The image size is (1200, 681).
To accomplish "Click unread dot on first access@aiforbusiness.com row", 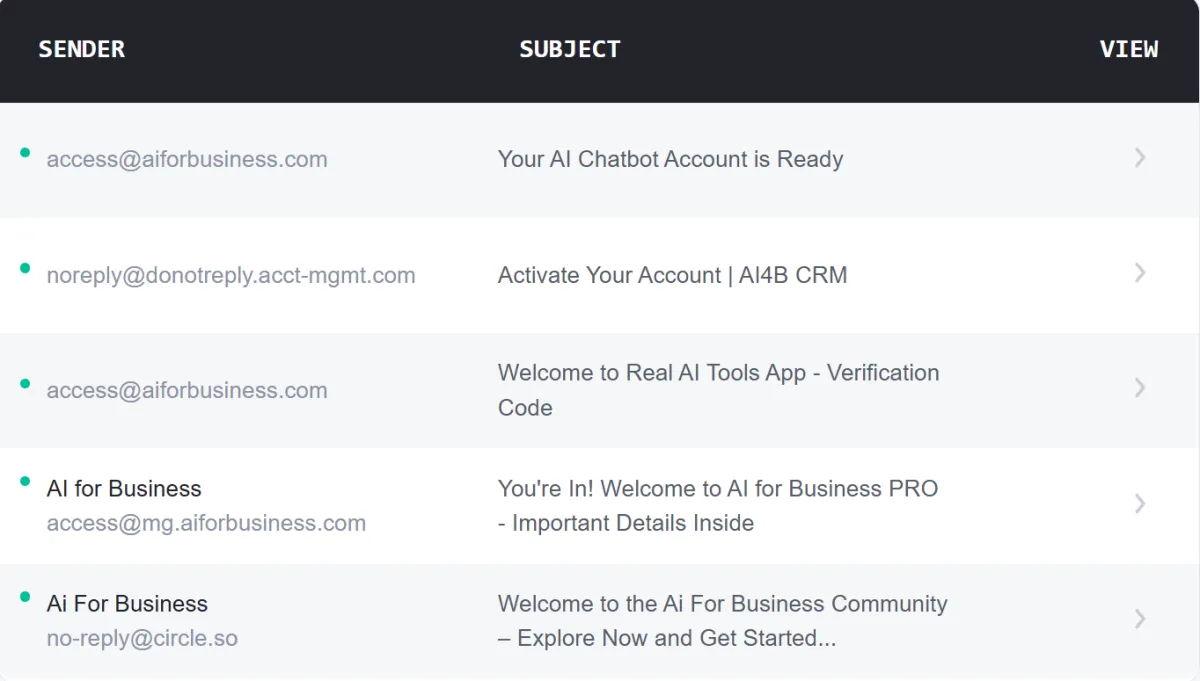I will pos(25,152).
